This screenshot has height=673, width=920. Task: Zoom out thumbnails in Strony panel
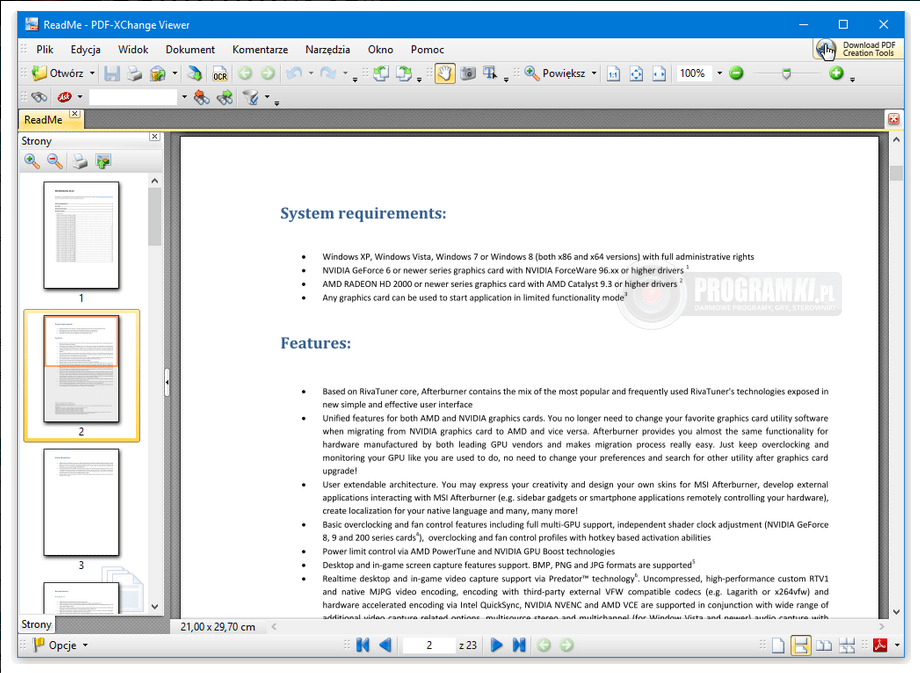click(55, 161)
